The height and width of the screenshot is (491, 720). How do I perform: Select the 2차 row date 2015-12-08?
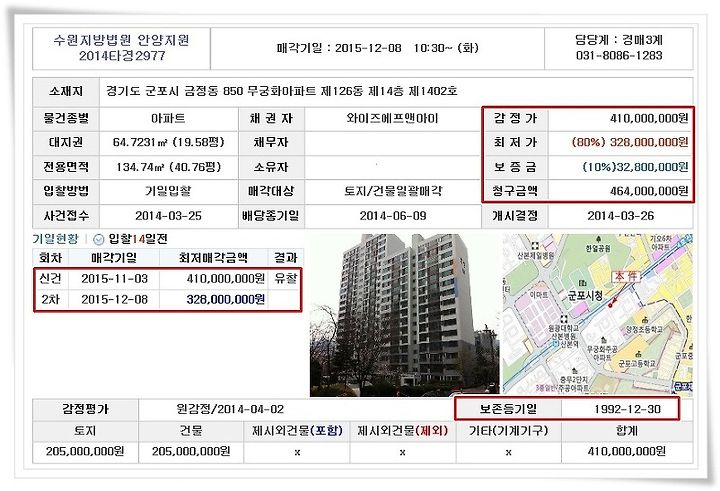click(114, 299)
